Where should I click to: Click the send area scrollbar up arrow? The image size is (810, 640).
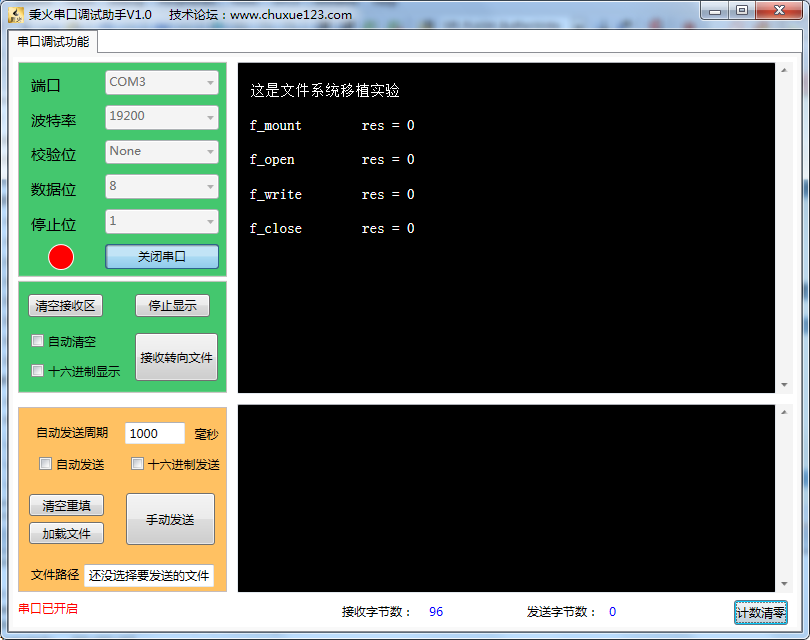click(784, 412)
